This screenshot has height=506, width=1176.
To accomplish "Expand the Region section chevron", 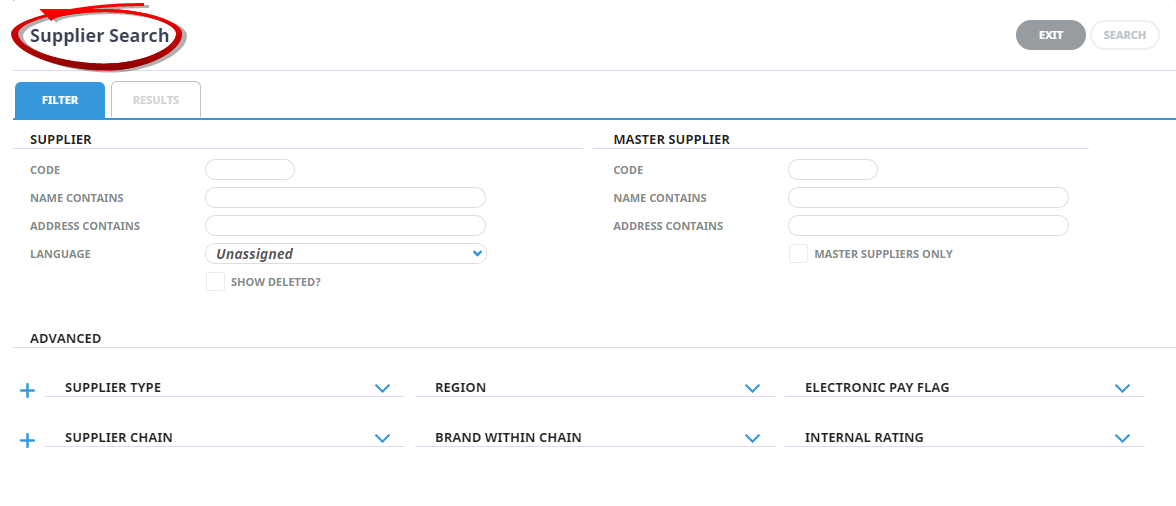I will click(752, 388).
